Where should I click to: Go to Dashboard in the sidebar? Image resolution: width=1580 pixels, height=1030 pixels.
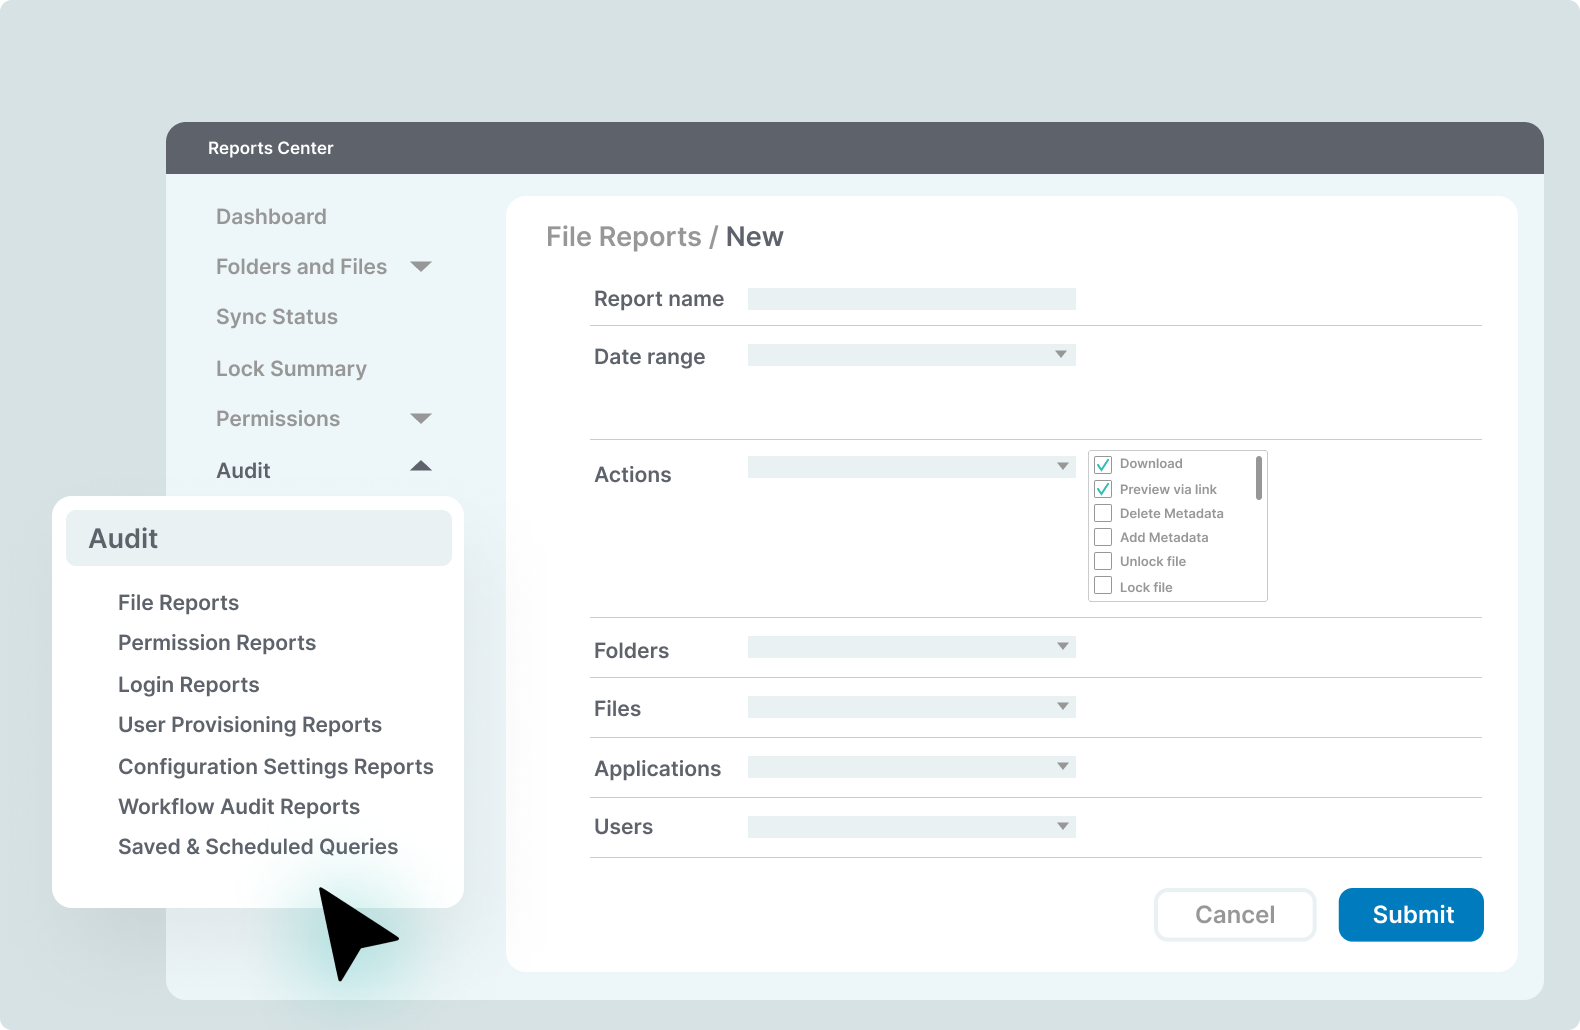click(x=271, y=217)
